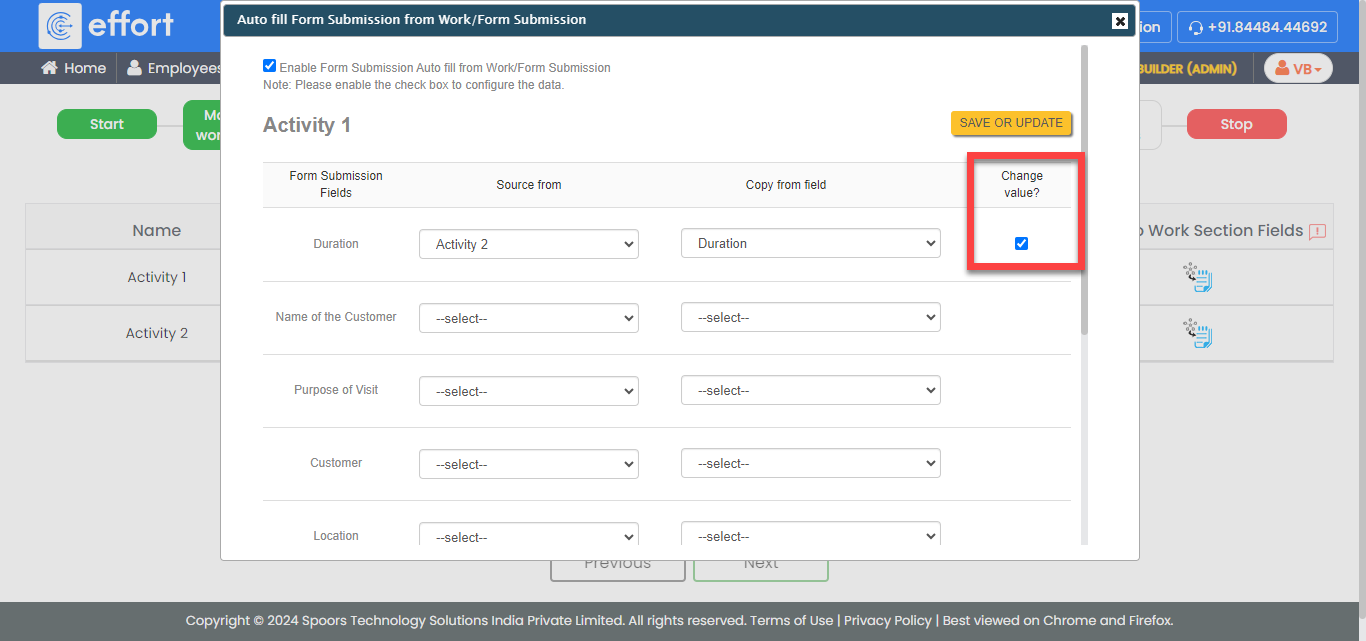The width and height of the screenshot is (1366, 641).
Task: Open Copy from field dropdown for Customer
Action: (810, 464)
